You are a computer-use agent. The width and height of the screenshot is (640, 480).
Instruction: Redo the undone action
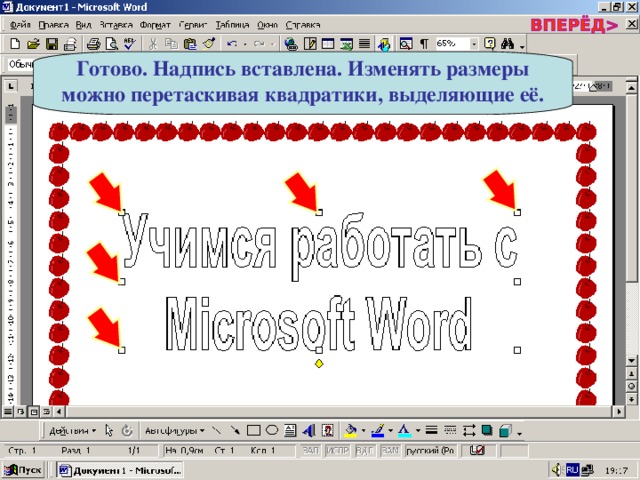pos(259,43)
